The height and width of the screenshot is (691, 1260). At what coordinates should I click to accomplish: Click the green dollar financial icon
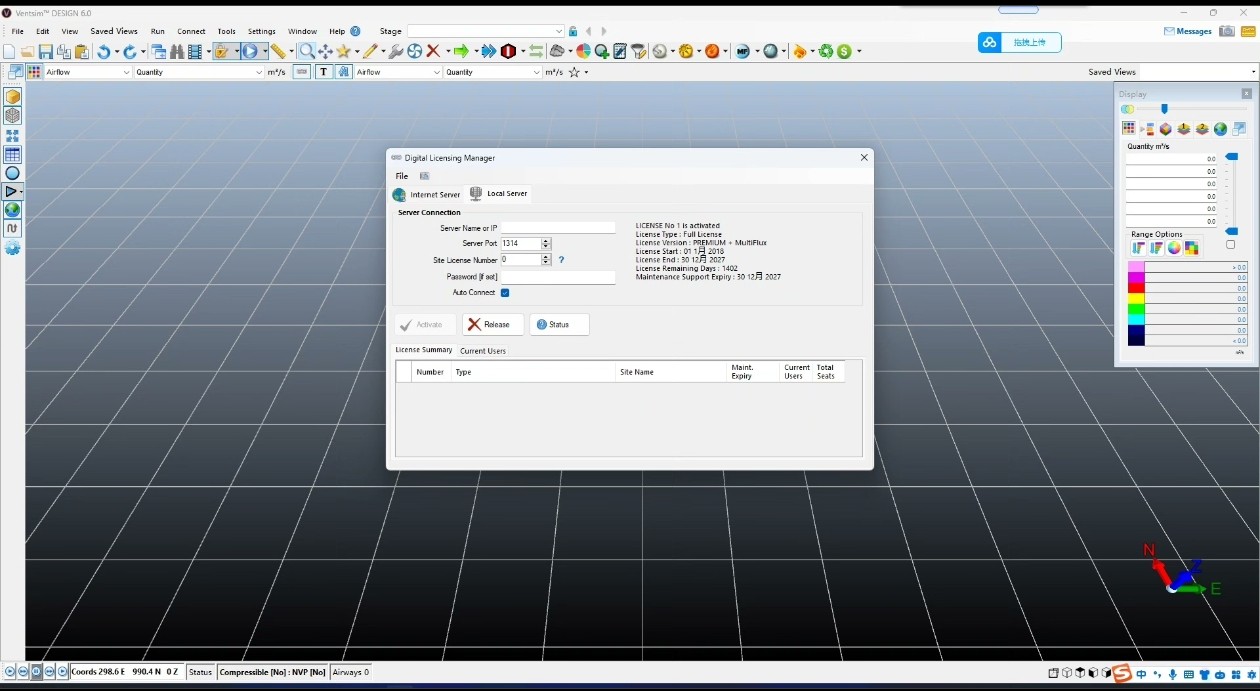[844, 51]
